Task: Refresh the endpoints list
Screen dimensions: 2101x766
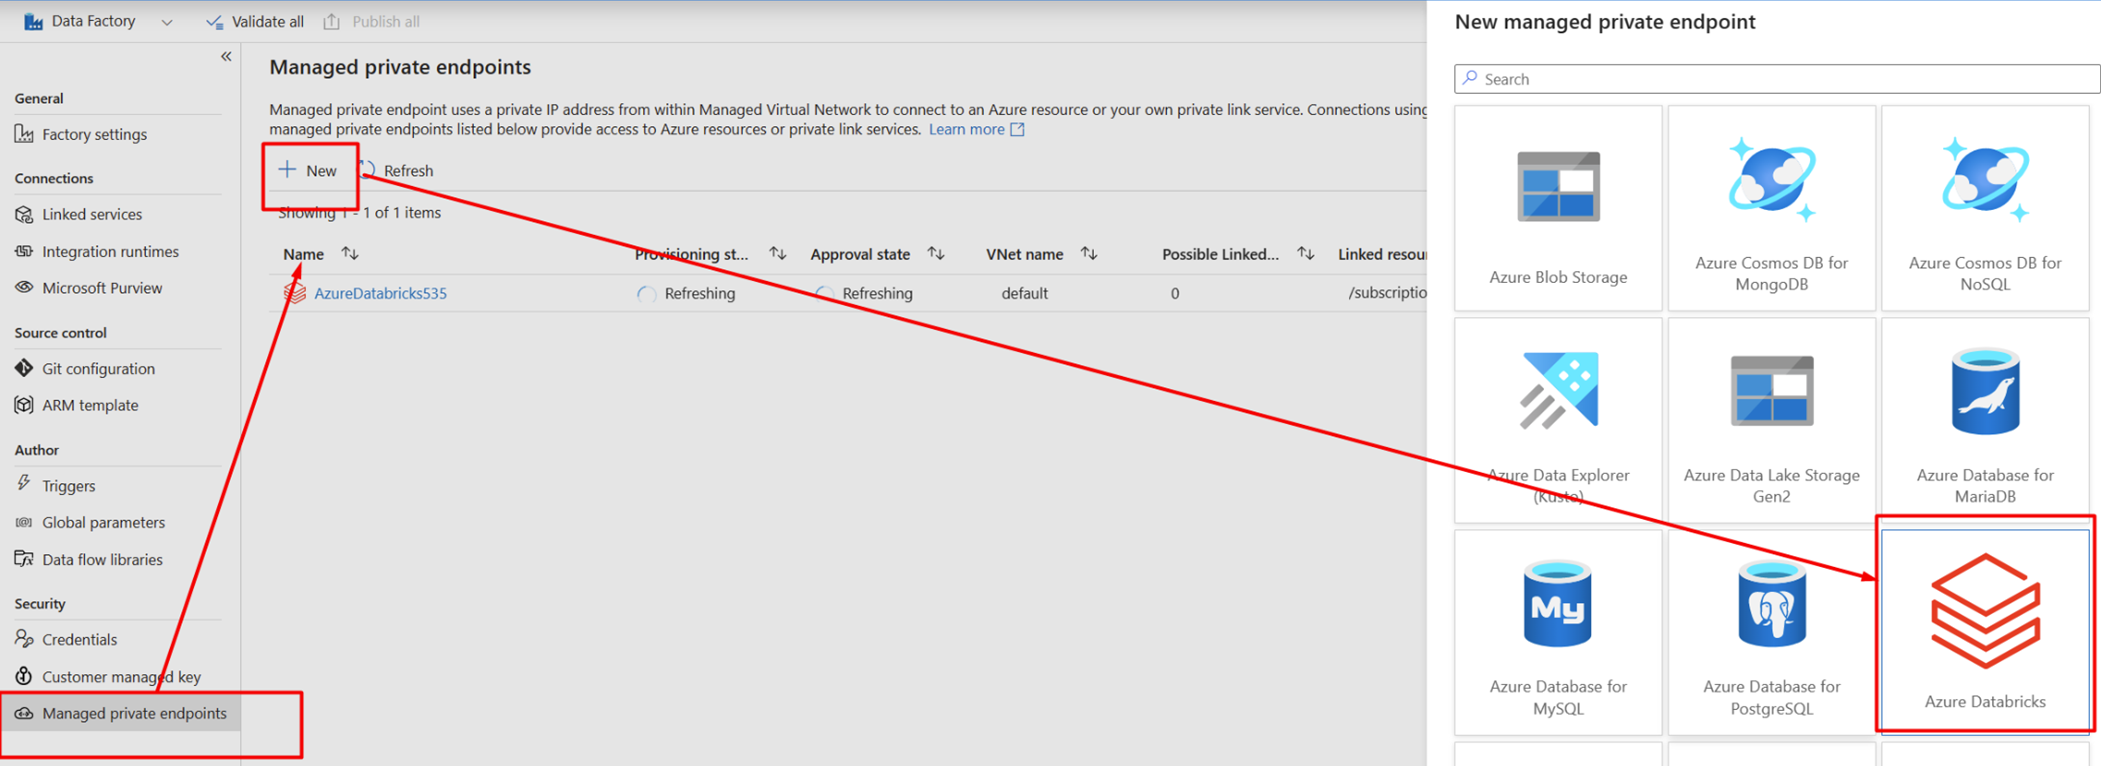Action: point(397,170)
